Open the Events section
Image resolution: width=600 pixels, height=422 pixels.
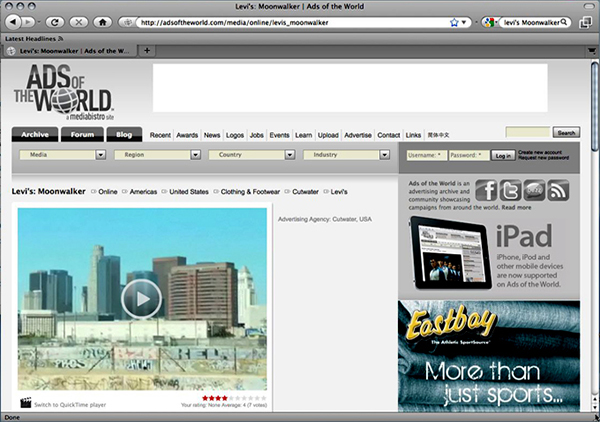(279, 135)
